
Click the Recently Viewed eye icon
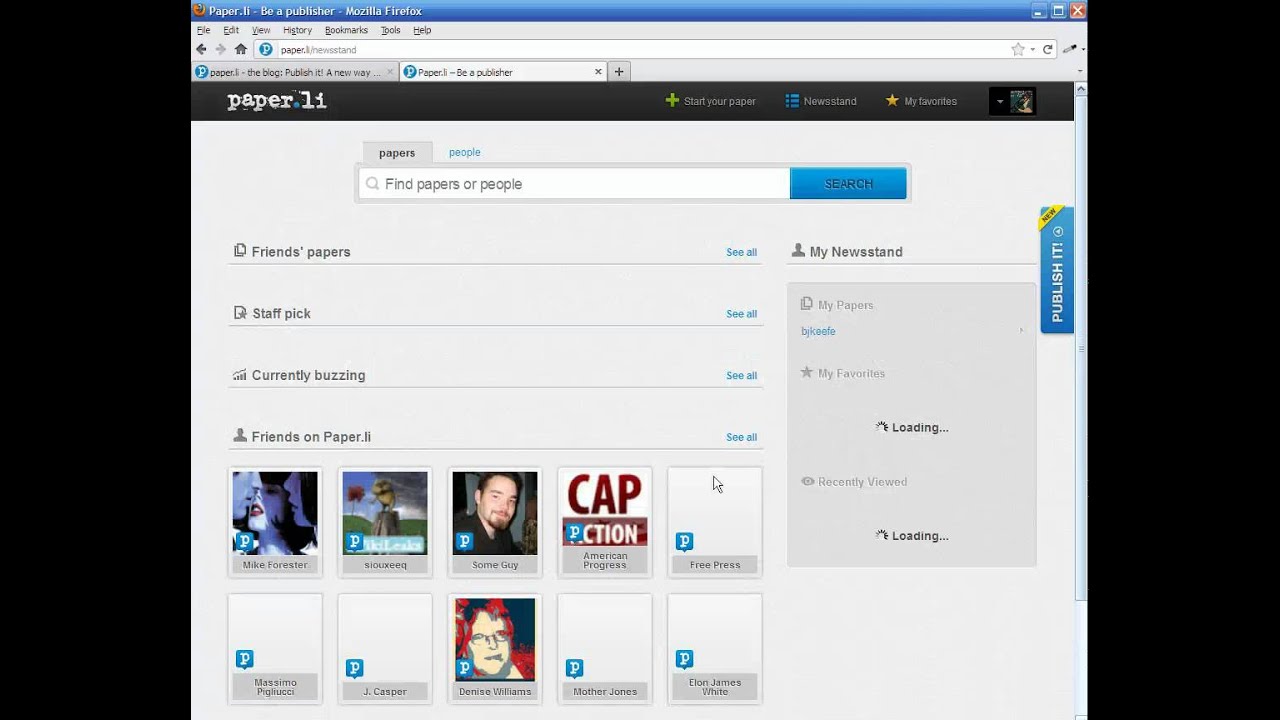[x=807, y=481]
